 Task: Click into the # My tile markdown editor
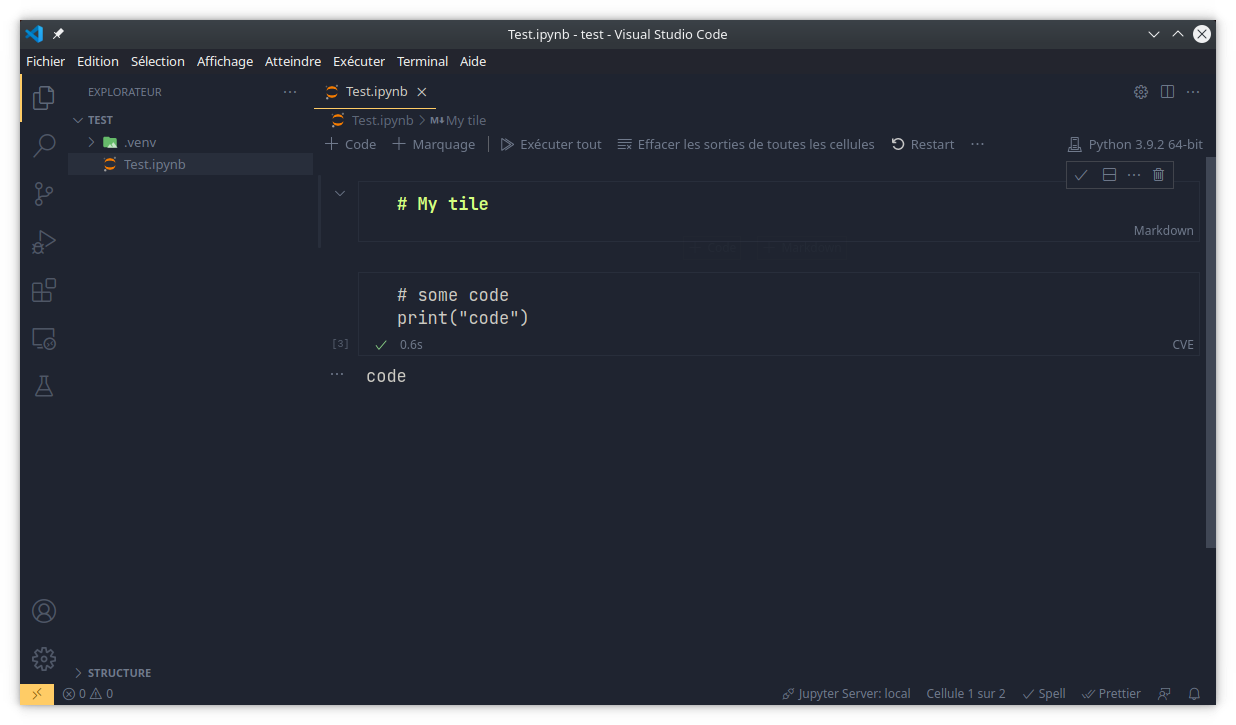[x=778, y=204]
